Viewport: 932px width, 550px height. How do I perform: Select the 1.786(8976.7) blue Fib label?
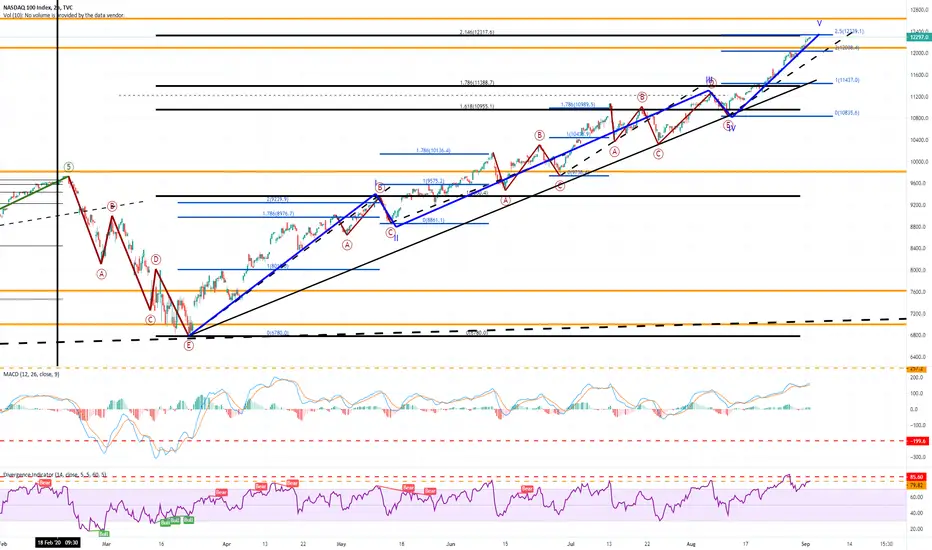pyautogui.click(x=278, y=213)
